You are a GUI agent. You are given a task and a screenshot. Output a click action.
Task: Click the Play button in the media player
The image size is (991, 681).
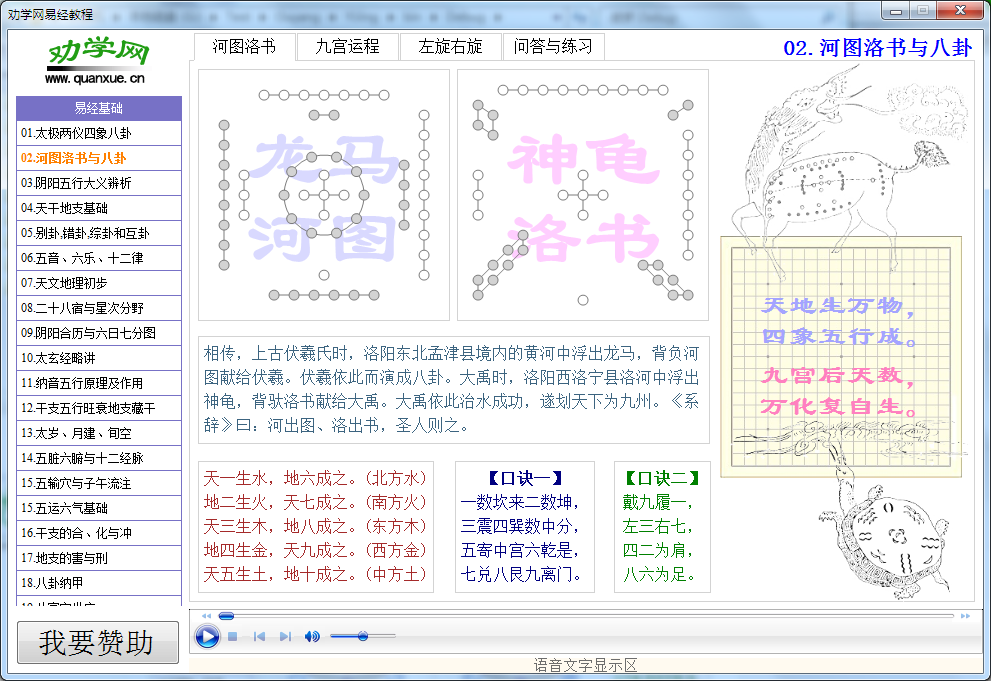[x=207, y=635]
